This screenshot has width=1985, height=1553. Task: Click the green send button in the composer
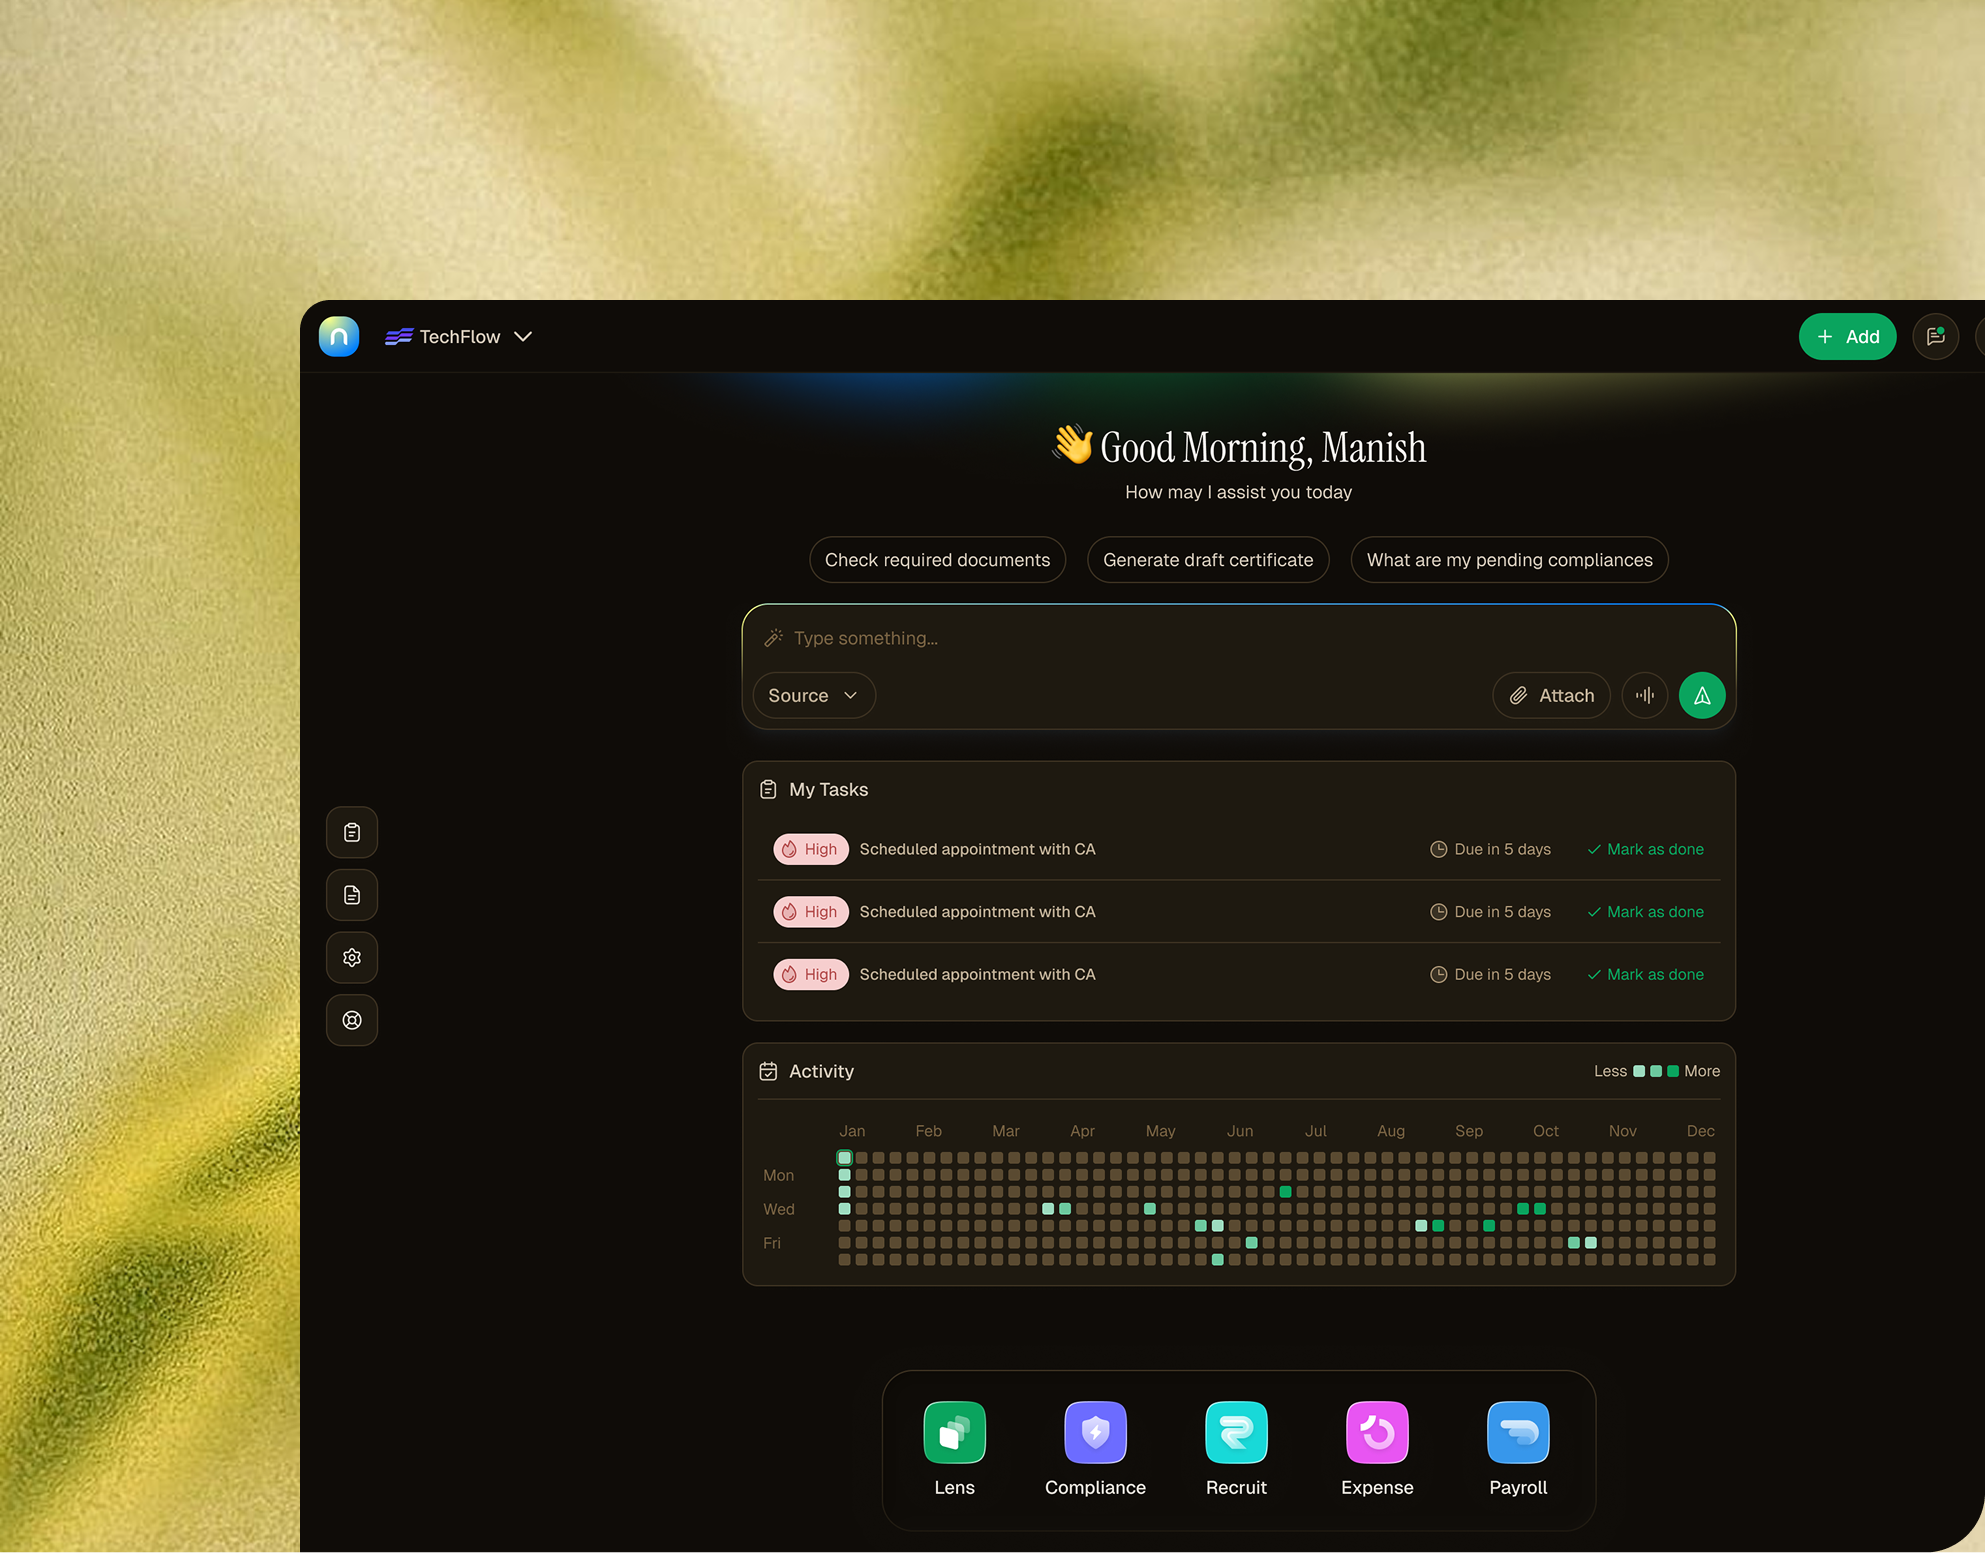click(1702, 695)
